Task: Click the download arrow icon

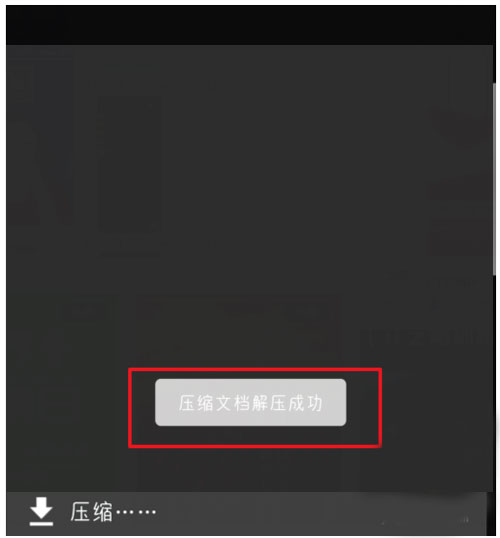Action: click(x=41, y=511)
